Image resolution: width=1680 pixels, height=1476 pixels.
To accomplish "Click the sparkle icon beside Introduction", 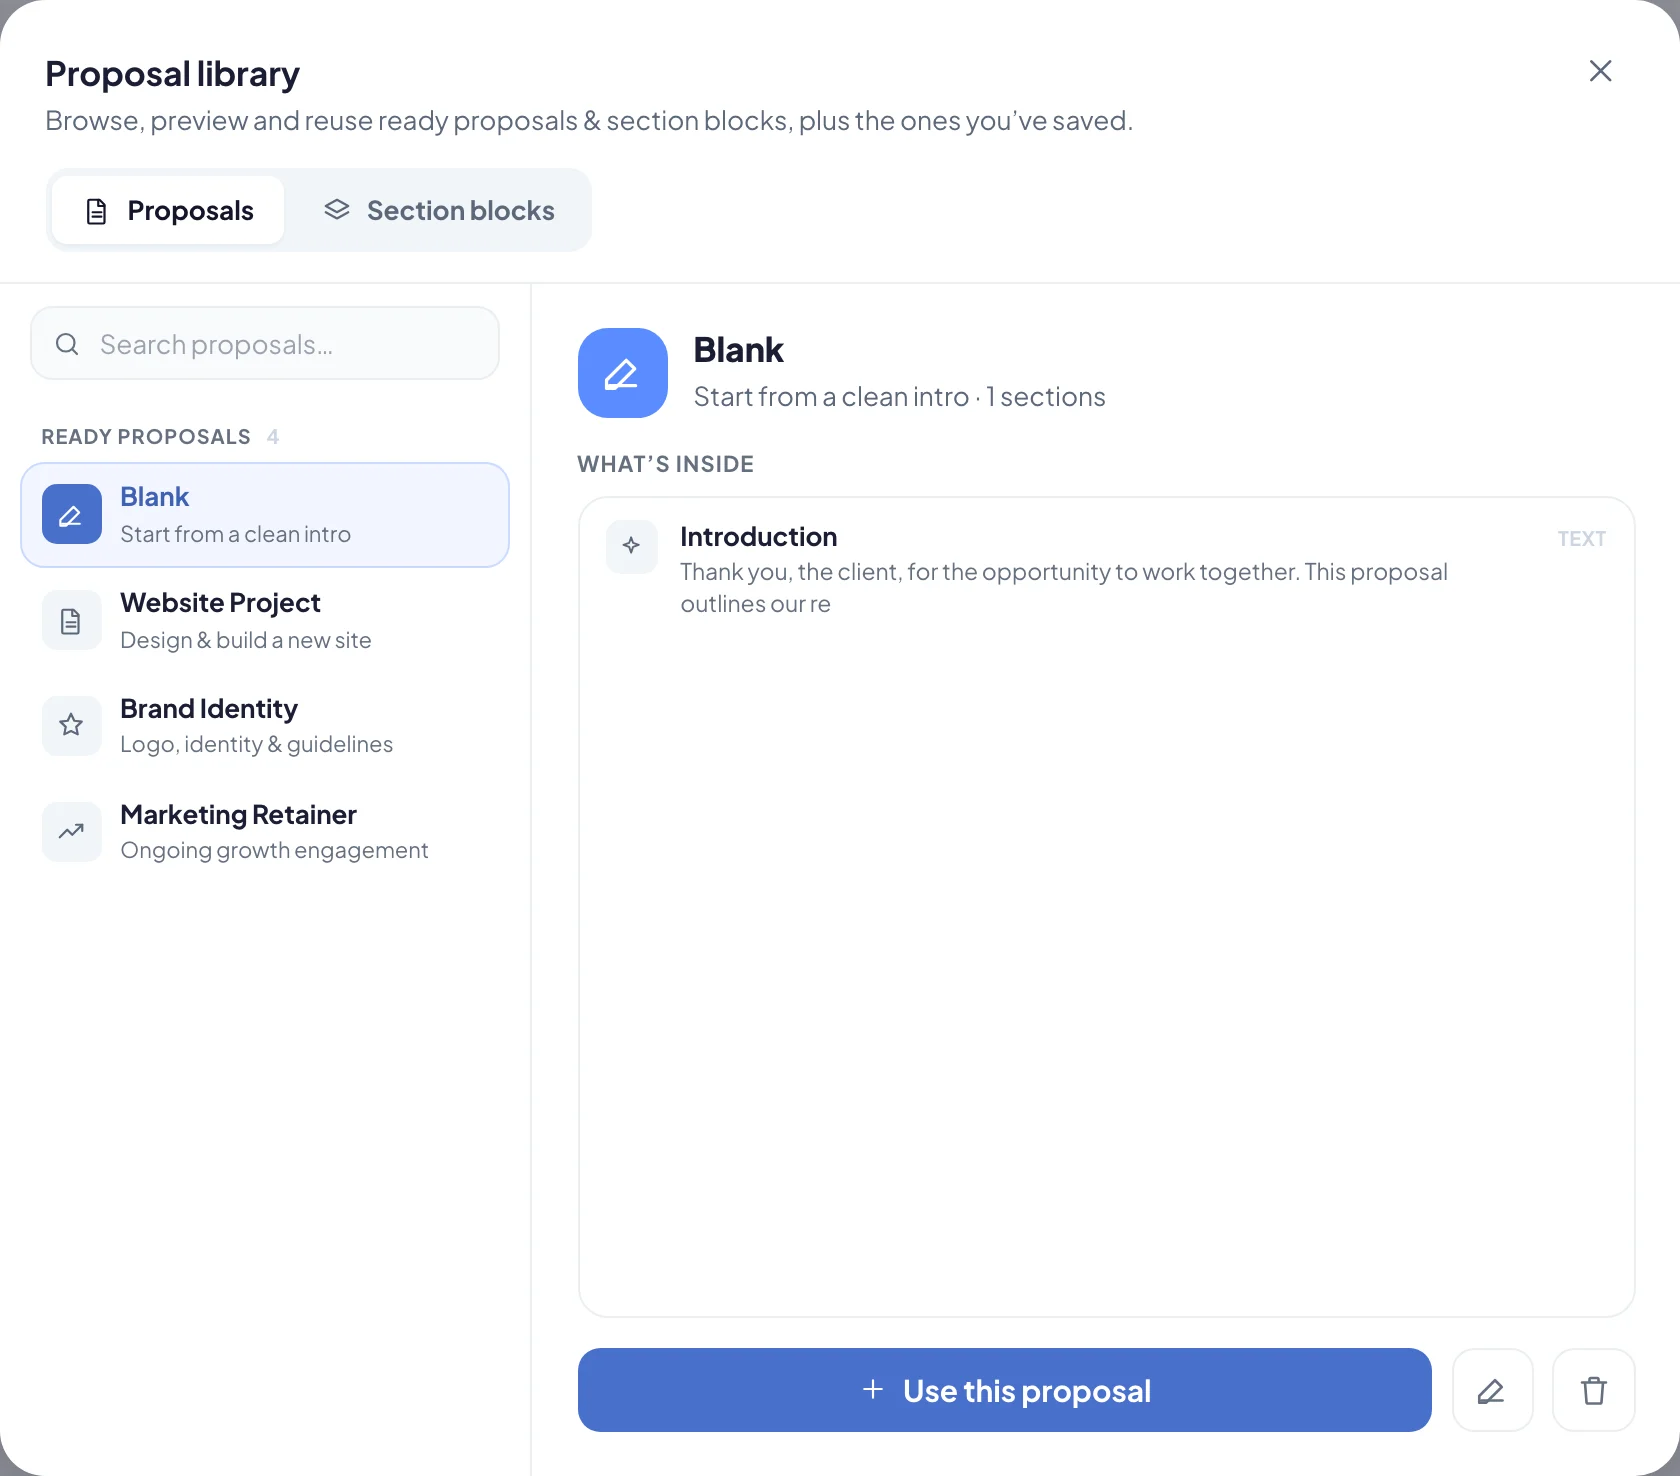I will tap(632, 546).
